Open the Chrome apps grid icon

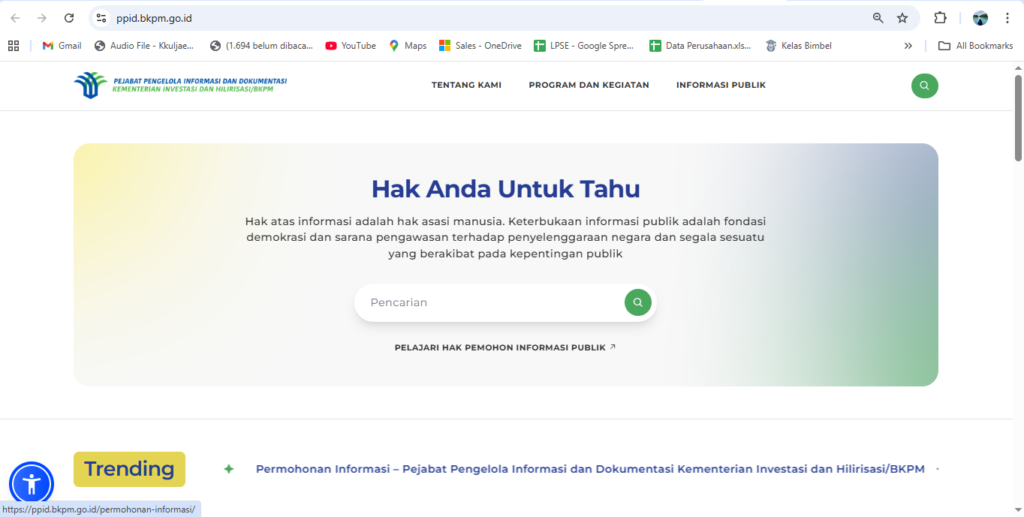(x=14, y=45)
